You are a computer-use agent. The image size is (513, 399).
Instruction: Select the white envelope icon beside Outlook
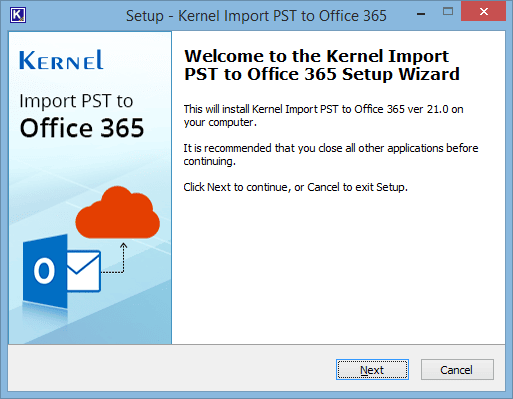tap(84, 271)
